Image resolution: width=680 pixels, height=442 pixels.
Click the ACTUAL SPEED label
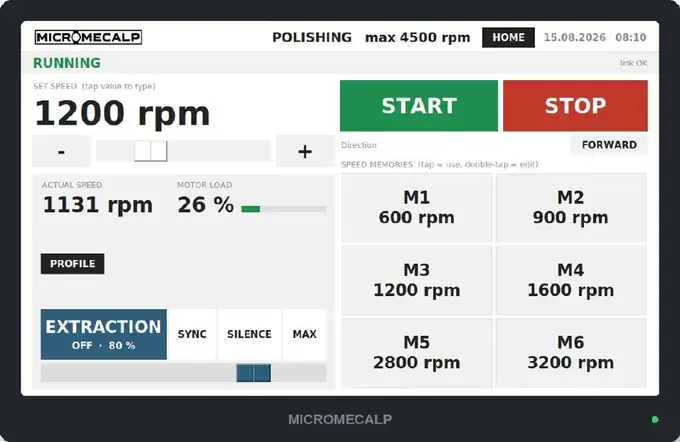point(72,185)
